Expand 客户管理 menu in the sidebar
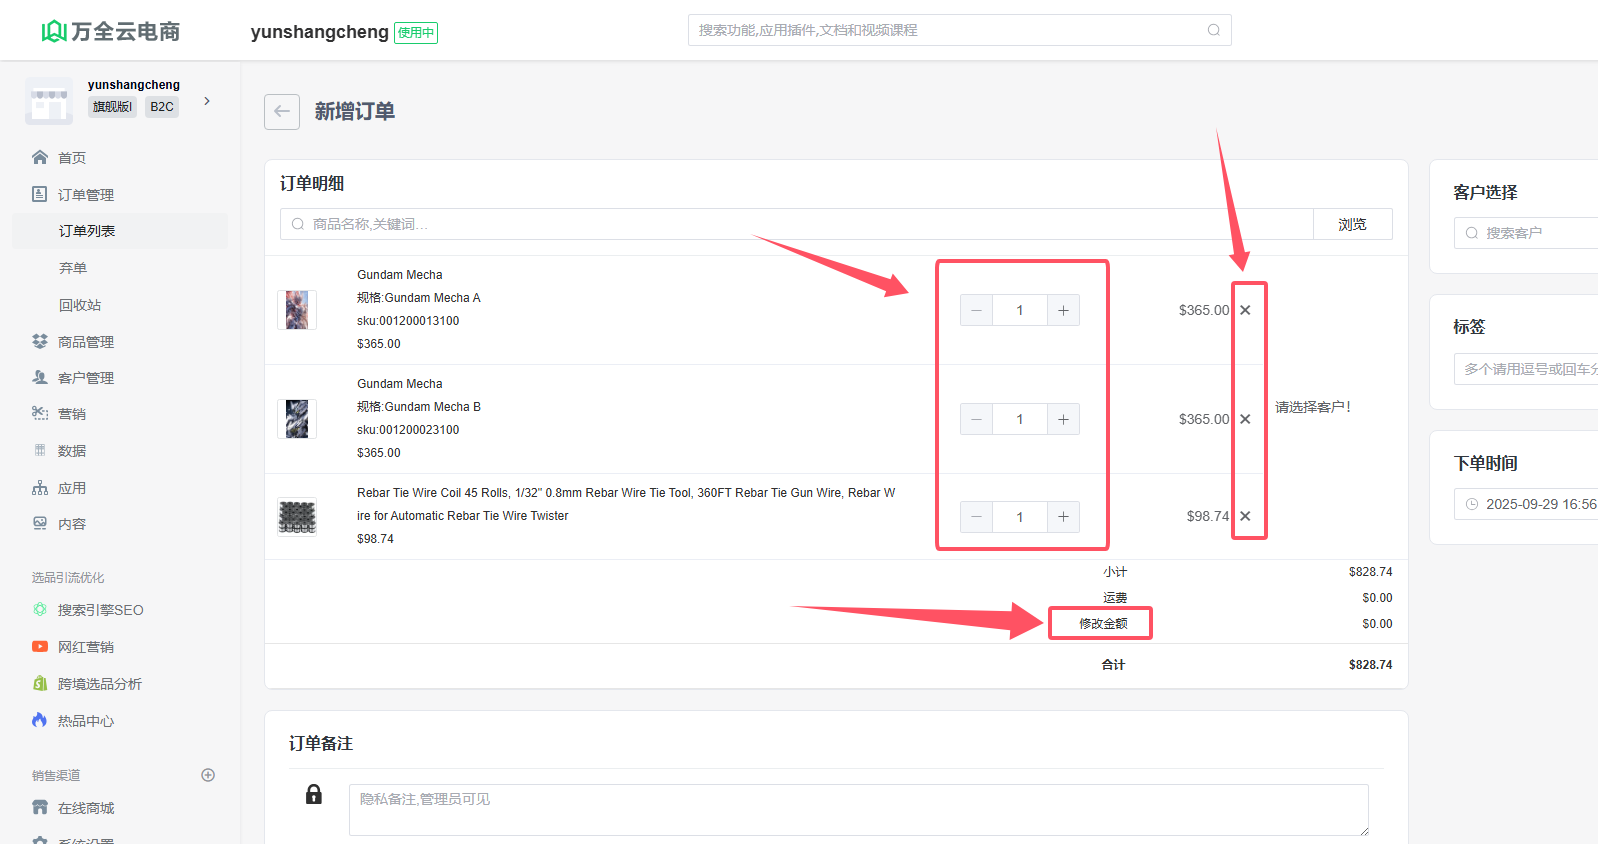 coord(86,378)
